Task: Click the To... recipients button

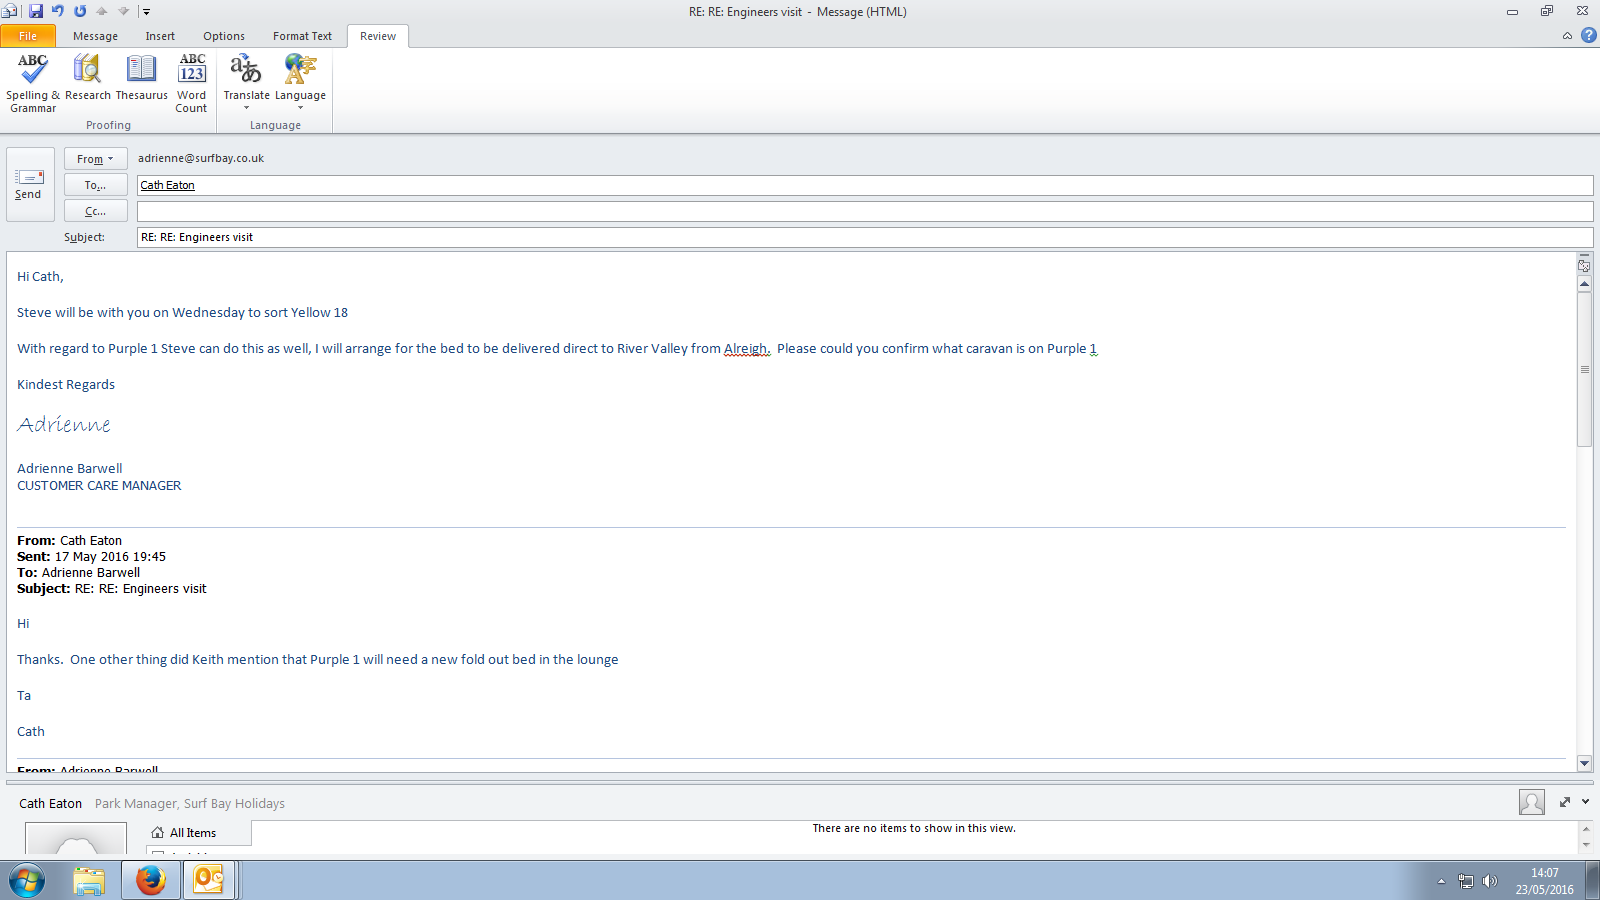Action: [96, 185]
